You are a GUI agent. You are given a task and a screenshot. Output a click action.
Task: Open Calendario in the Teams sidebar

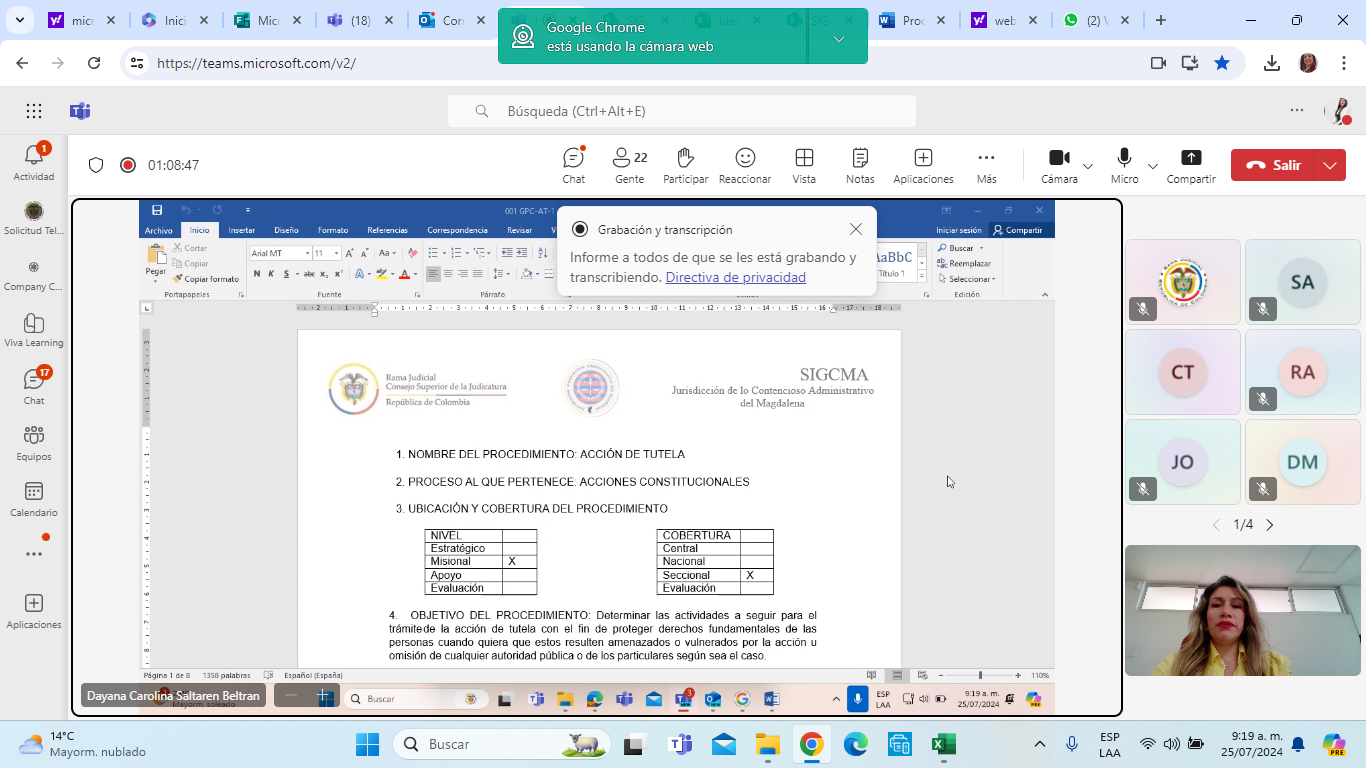click(x=34, y=498)
